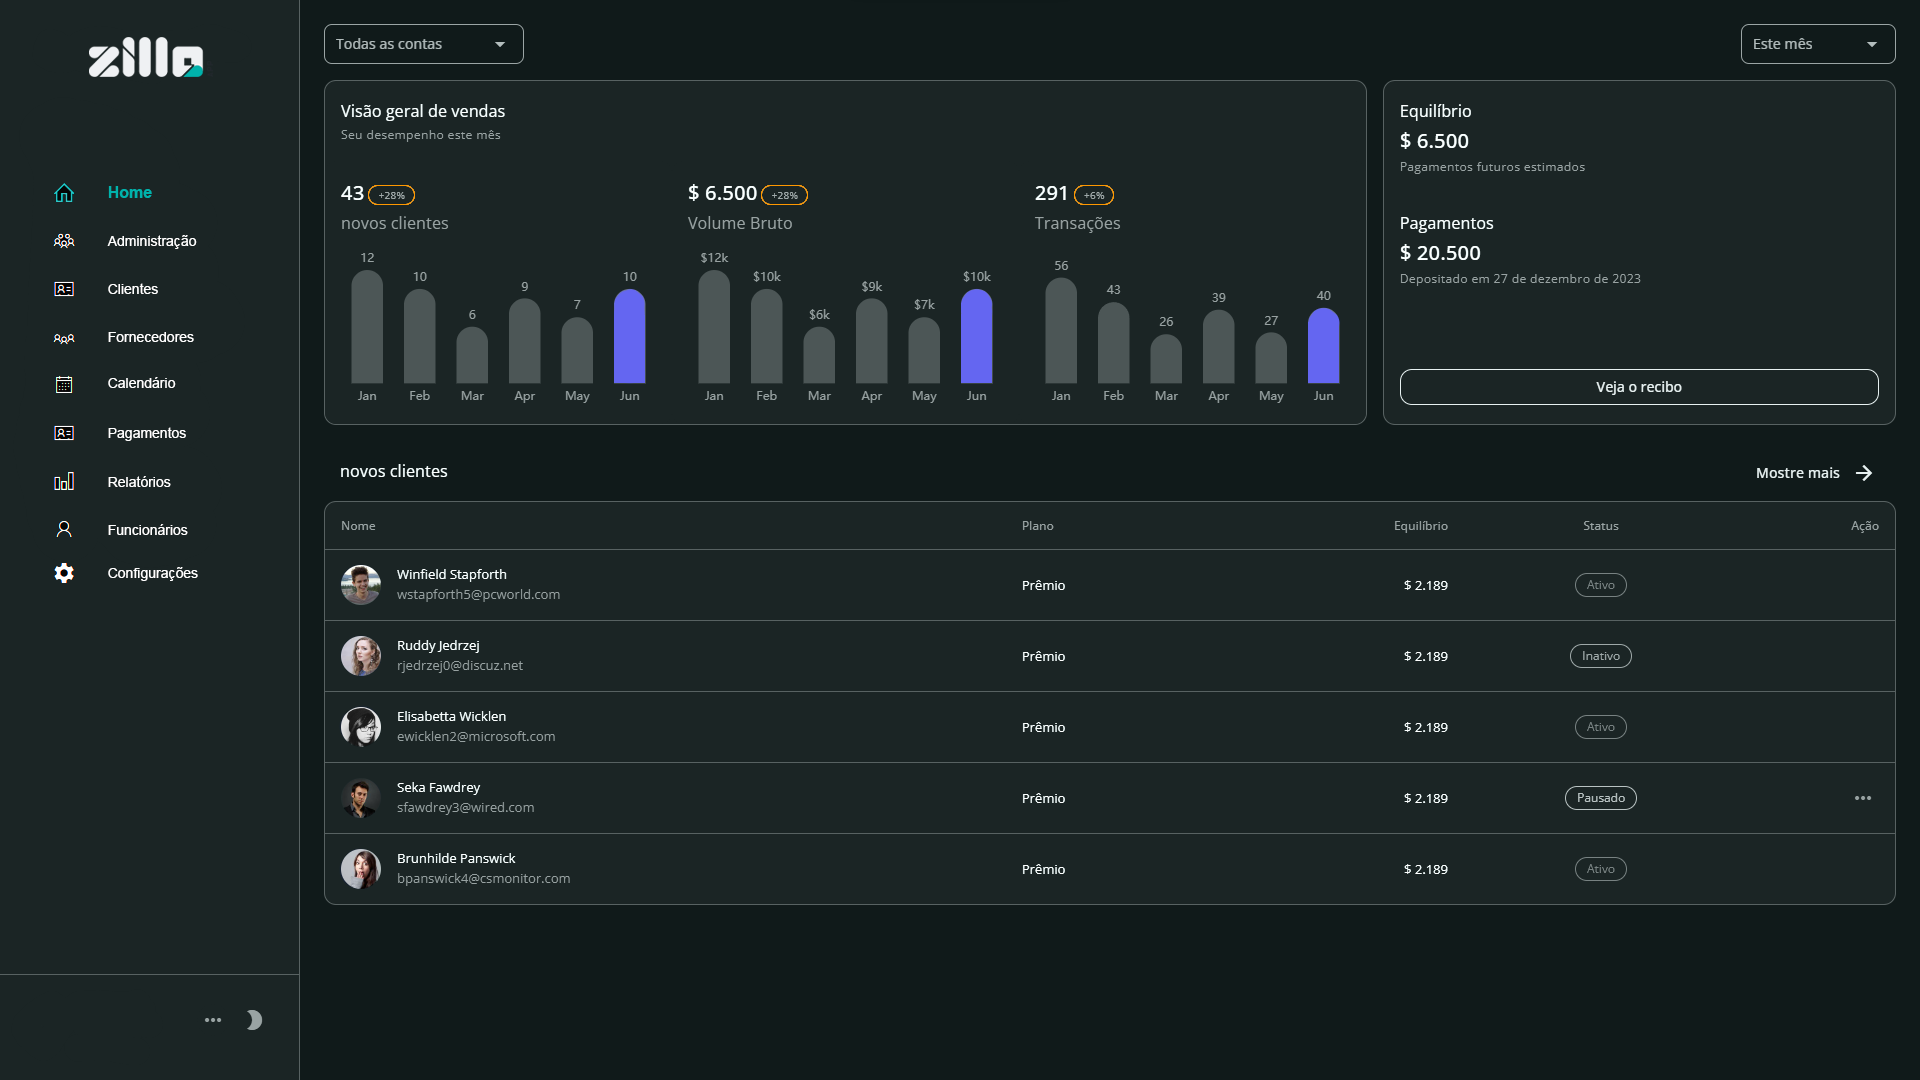Follow the Mostre mais link
Viewport: 1920px width, 1080px height.
coord(1814,473)
